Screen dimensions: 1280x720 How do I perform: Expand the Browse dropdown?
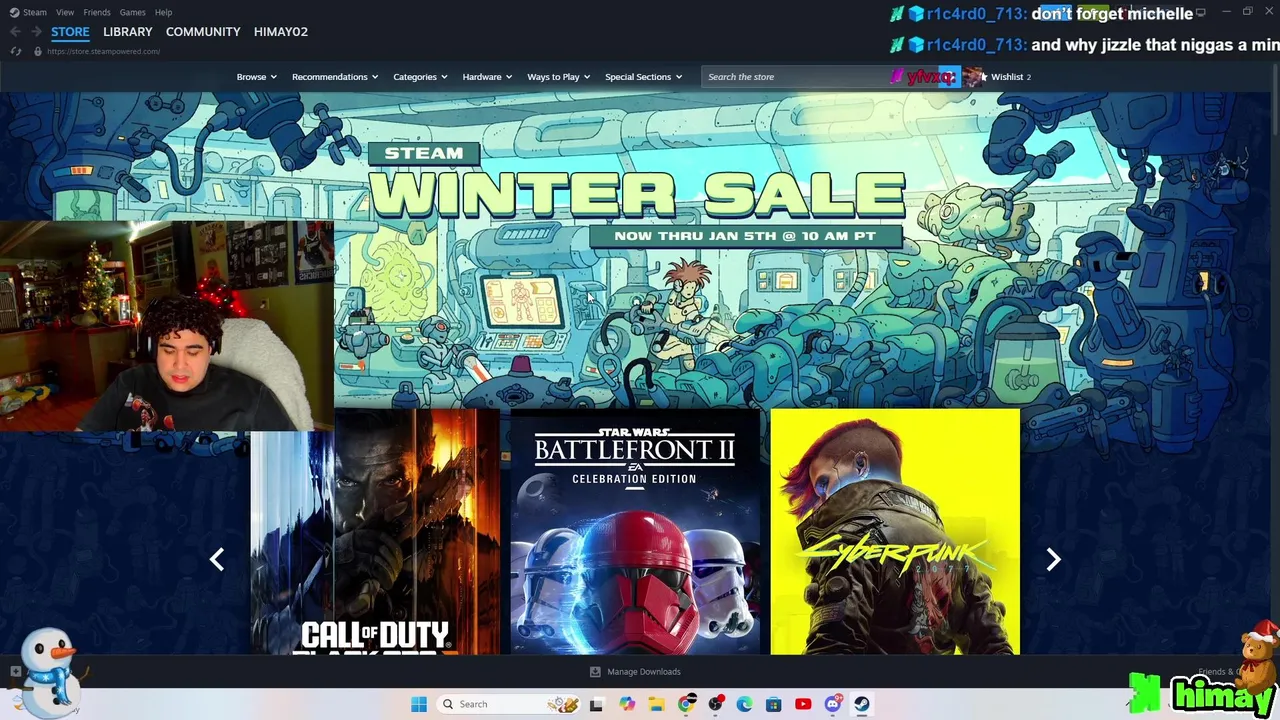pos(257,77)
